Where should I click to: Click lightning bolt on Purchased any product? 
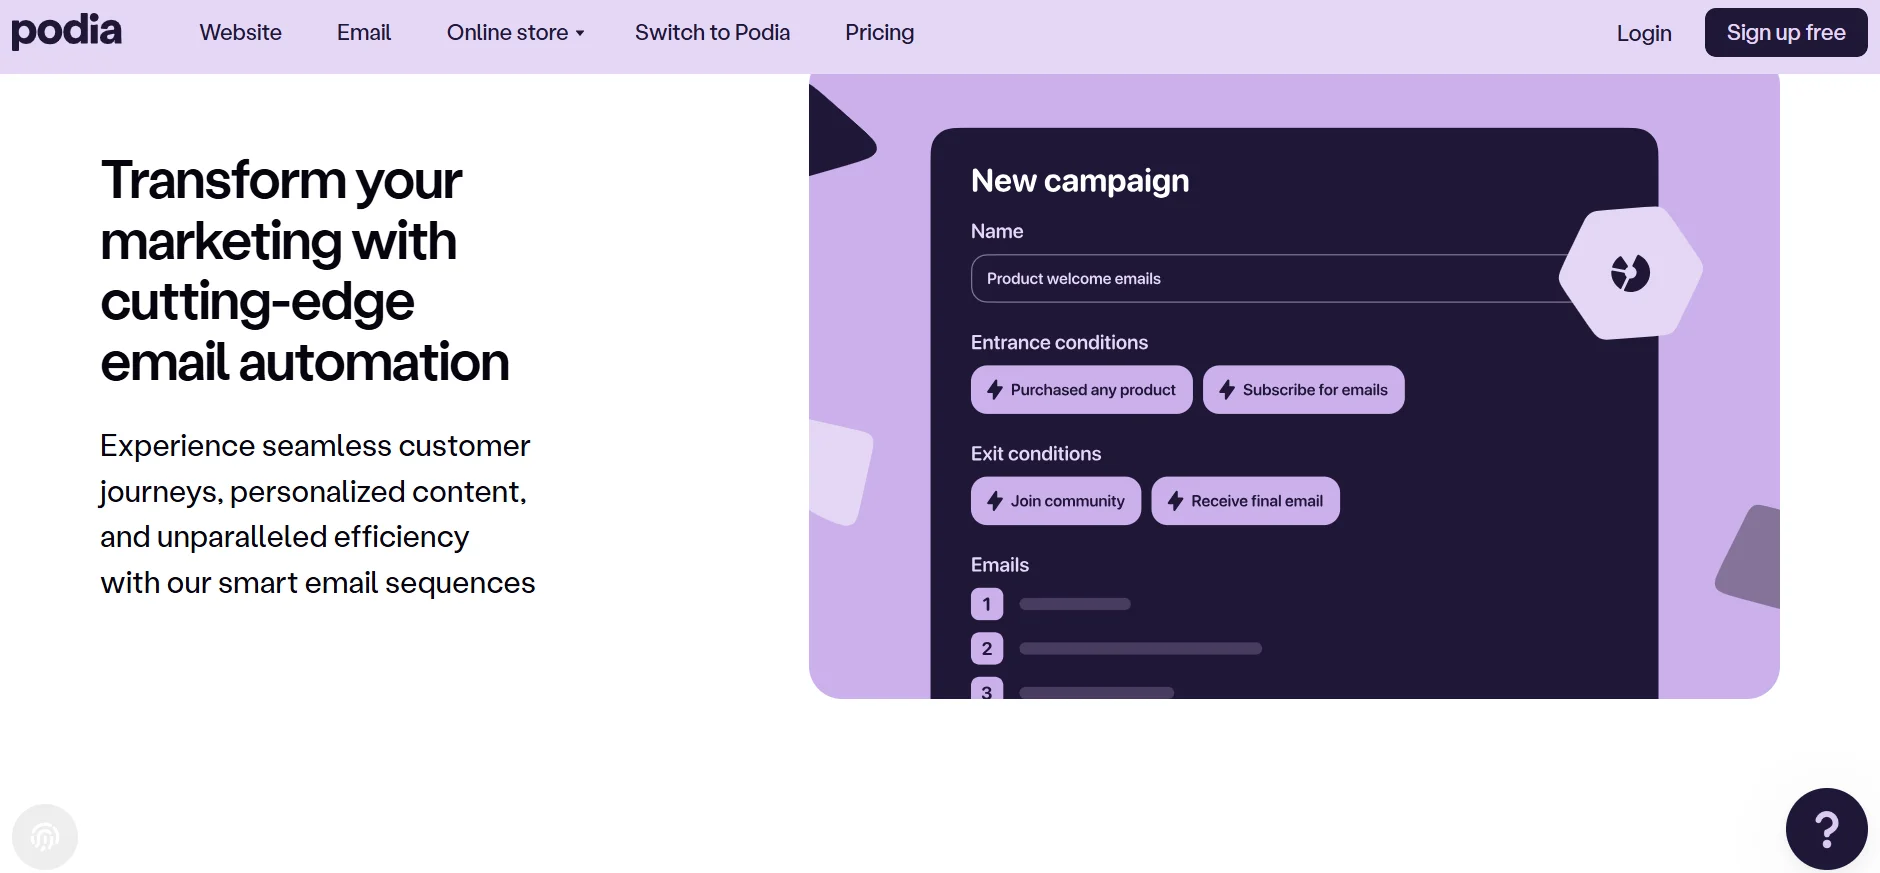click(x=995, y=390)
